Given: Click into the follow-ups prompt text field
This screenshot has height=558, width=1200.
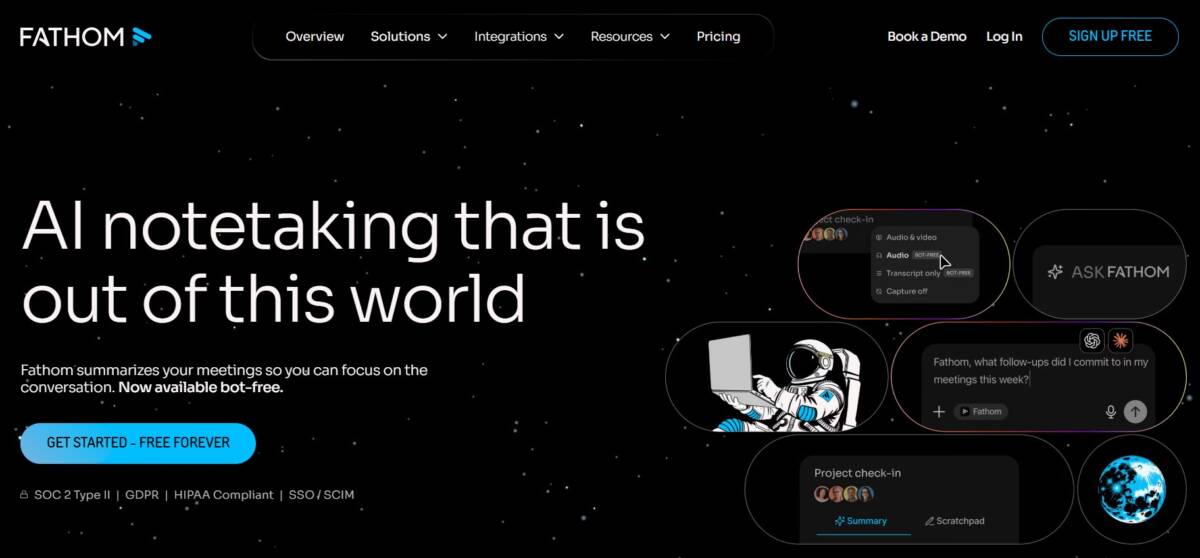Looking at the screenshot, I should click(x=1040, y=370).
